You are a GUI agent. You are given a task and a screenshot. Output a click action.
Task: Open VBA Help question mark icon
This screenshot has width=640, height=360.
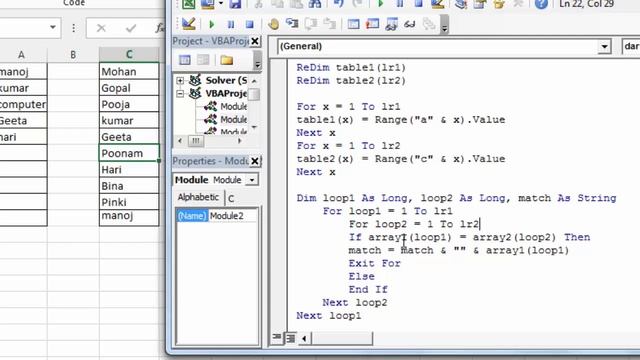point(541,4)
